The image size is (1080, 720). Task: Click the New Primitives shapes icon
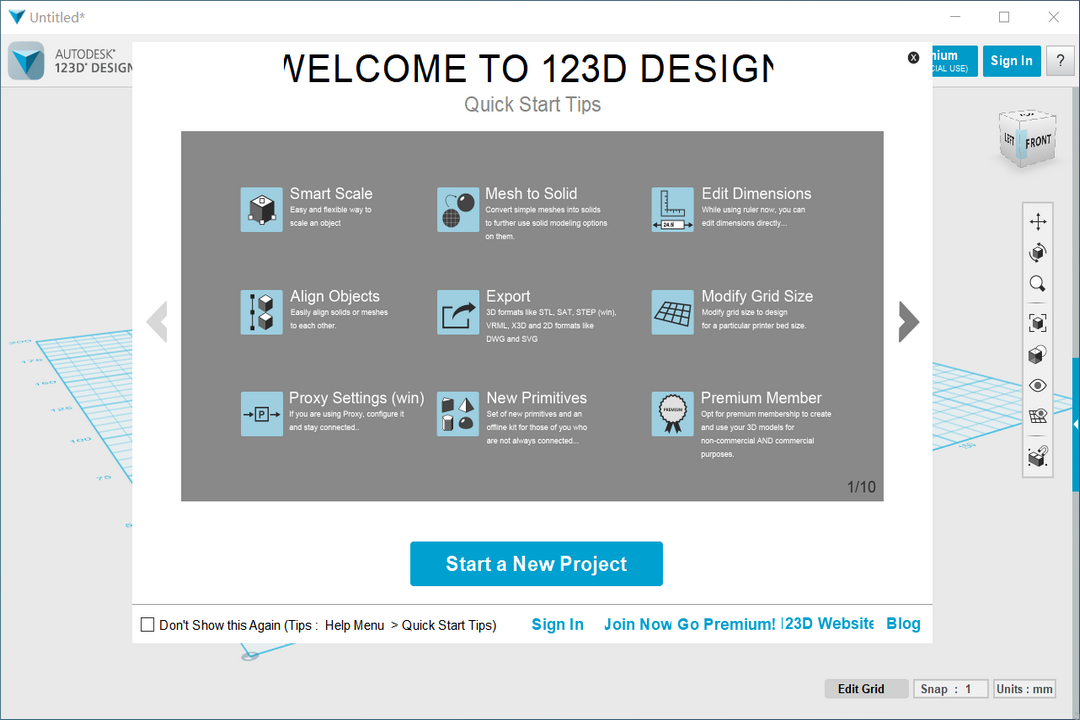click(457, 413)
